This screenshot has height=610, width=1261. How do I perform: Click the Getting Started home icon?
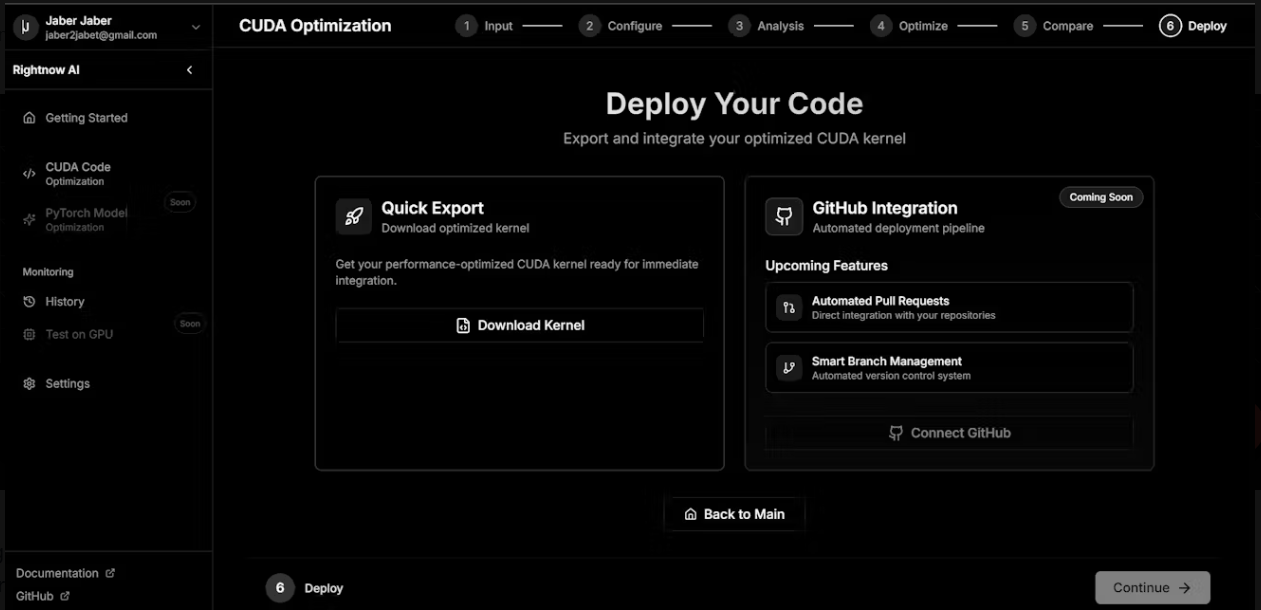tap(29, 118)
